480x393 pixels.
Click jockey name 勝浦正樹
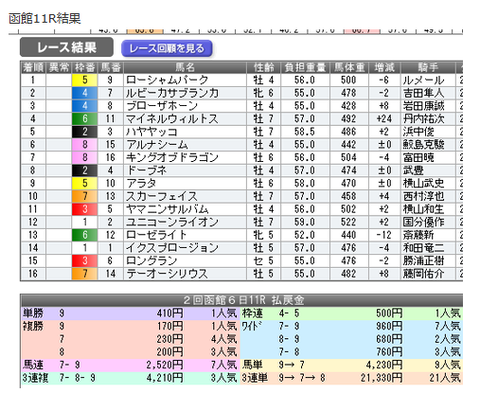pos(423,261)
